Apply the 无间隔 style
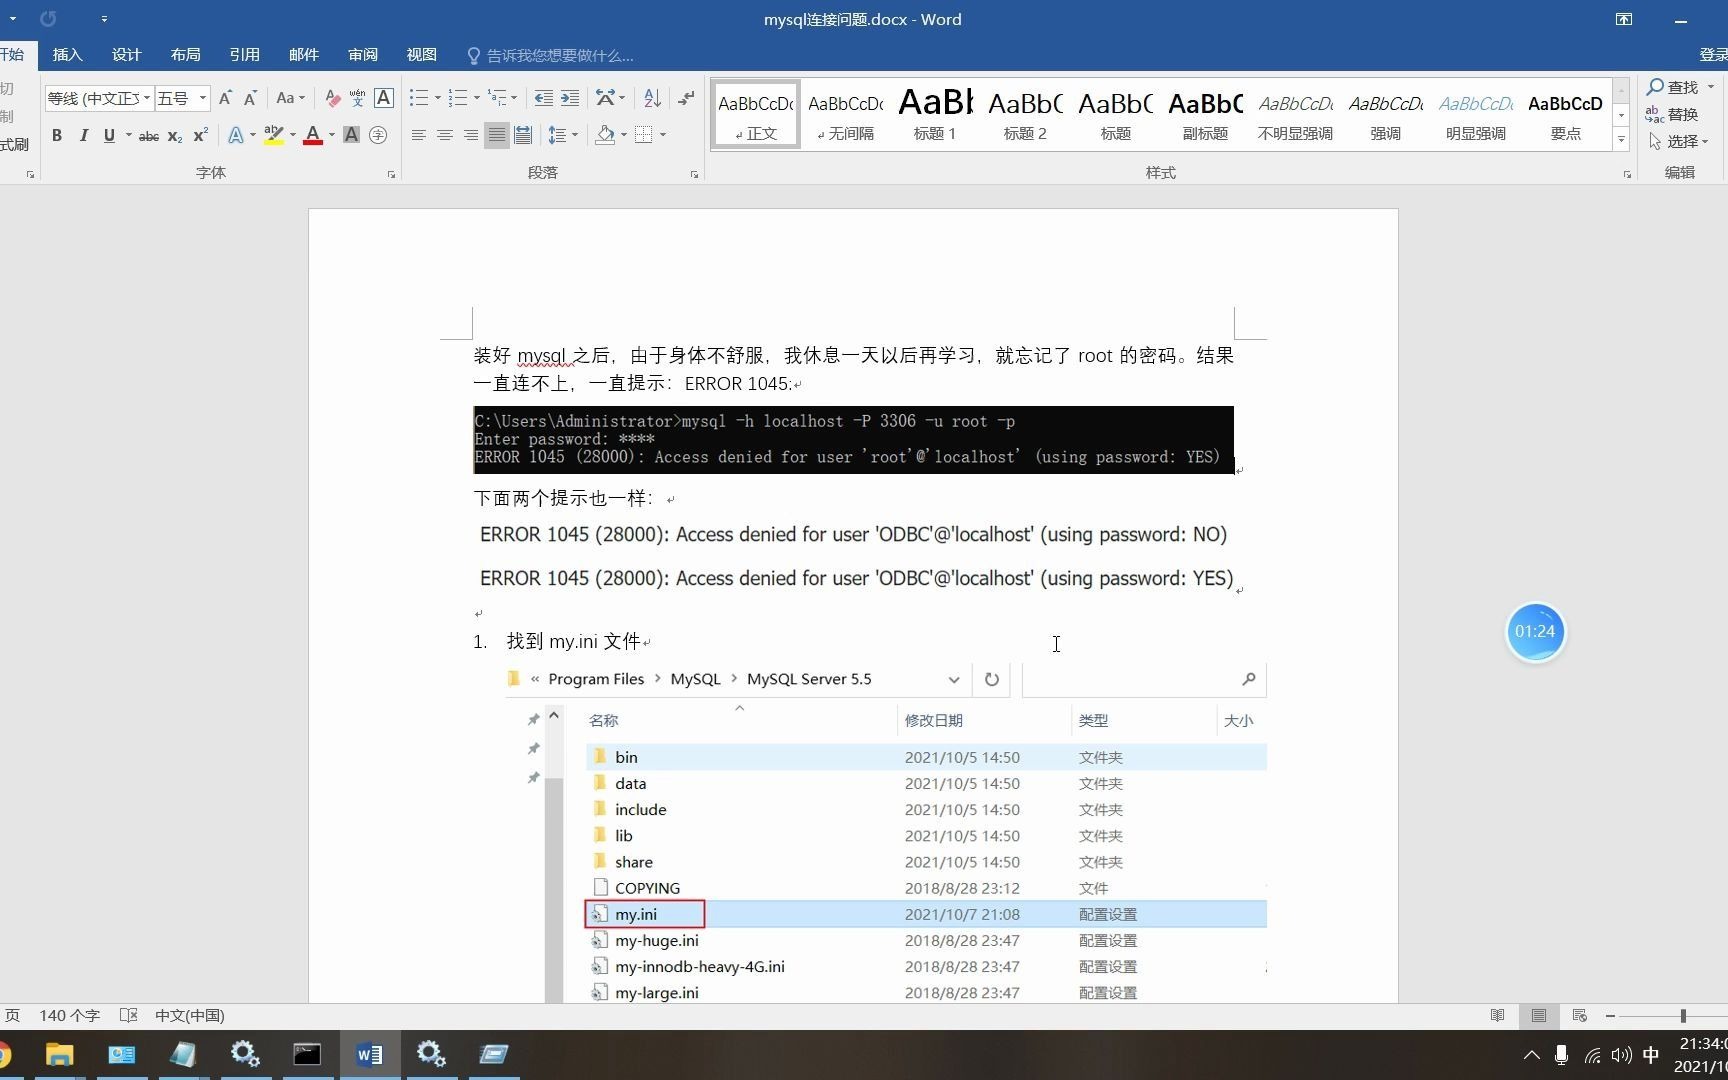The width and height of the screenshot is (1728, 1080). pos(845,114)
